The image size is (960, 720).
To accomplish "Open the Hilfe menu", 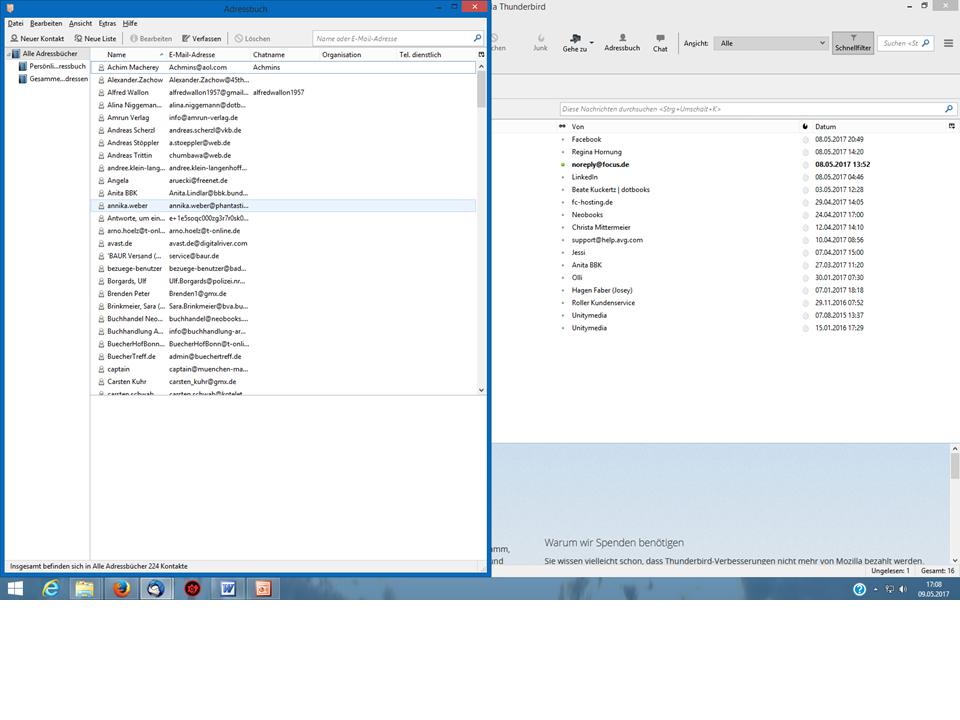I will [x=130, y=23].
